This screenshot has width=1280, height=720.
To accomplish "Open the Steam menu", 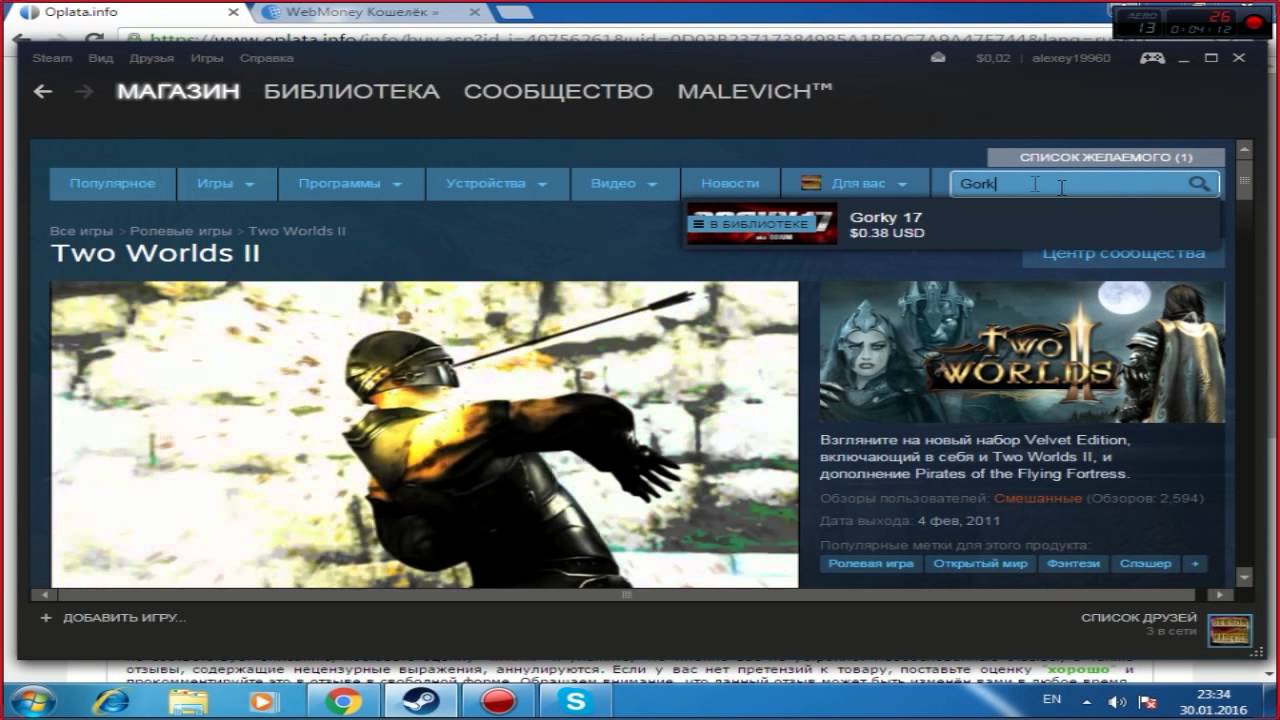I will (x=52, y=58).
